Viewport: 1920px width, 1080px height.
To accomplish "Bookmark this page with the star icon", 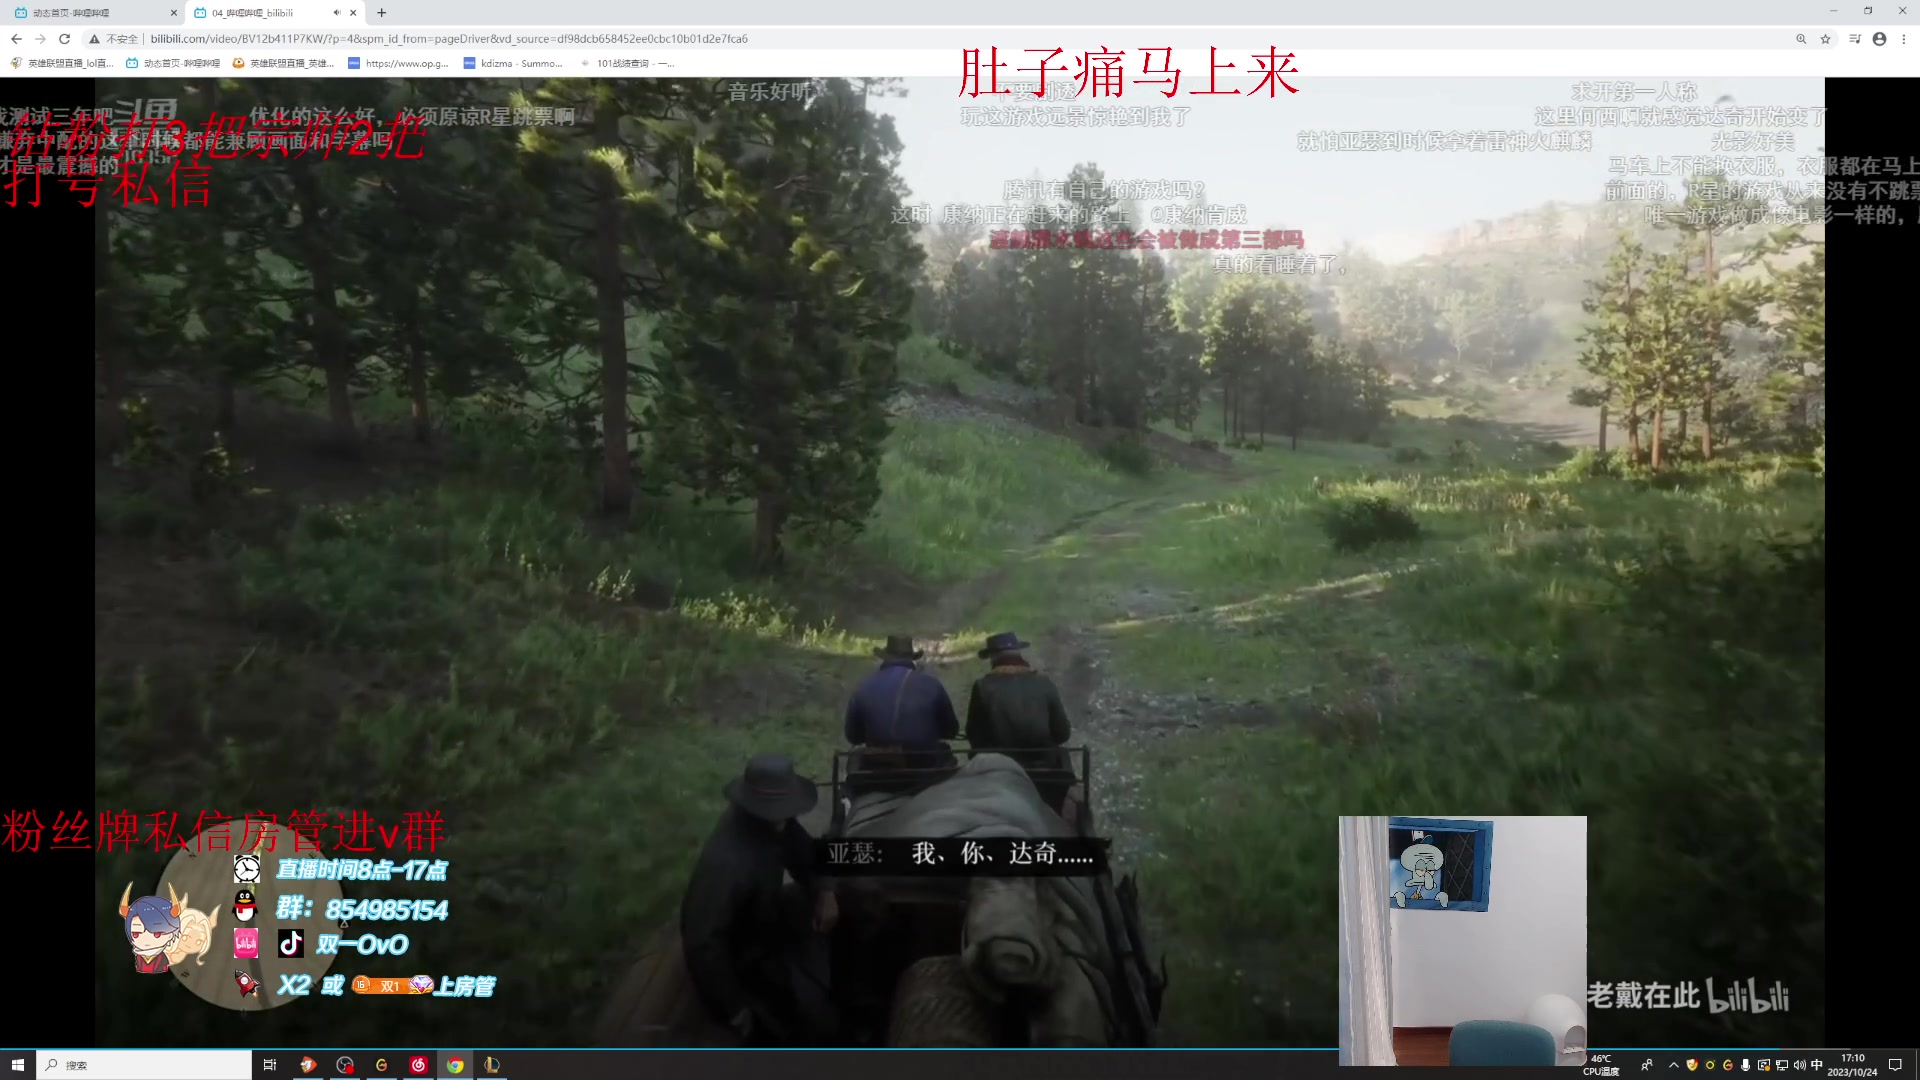I will (x=1826, y=39).
